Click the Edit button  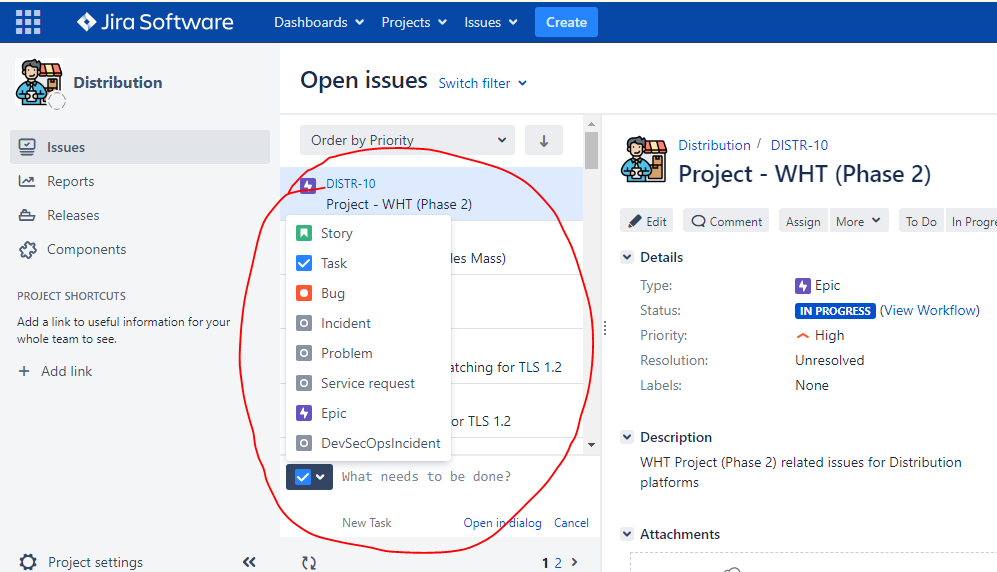pos(647,221)
